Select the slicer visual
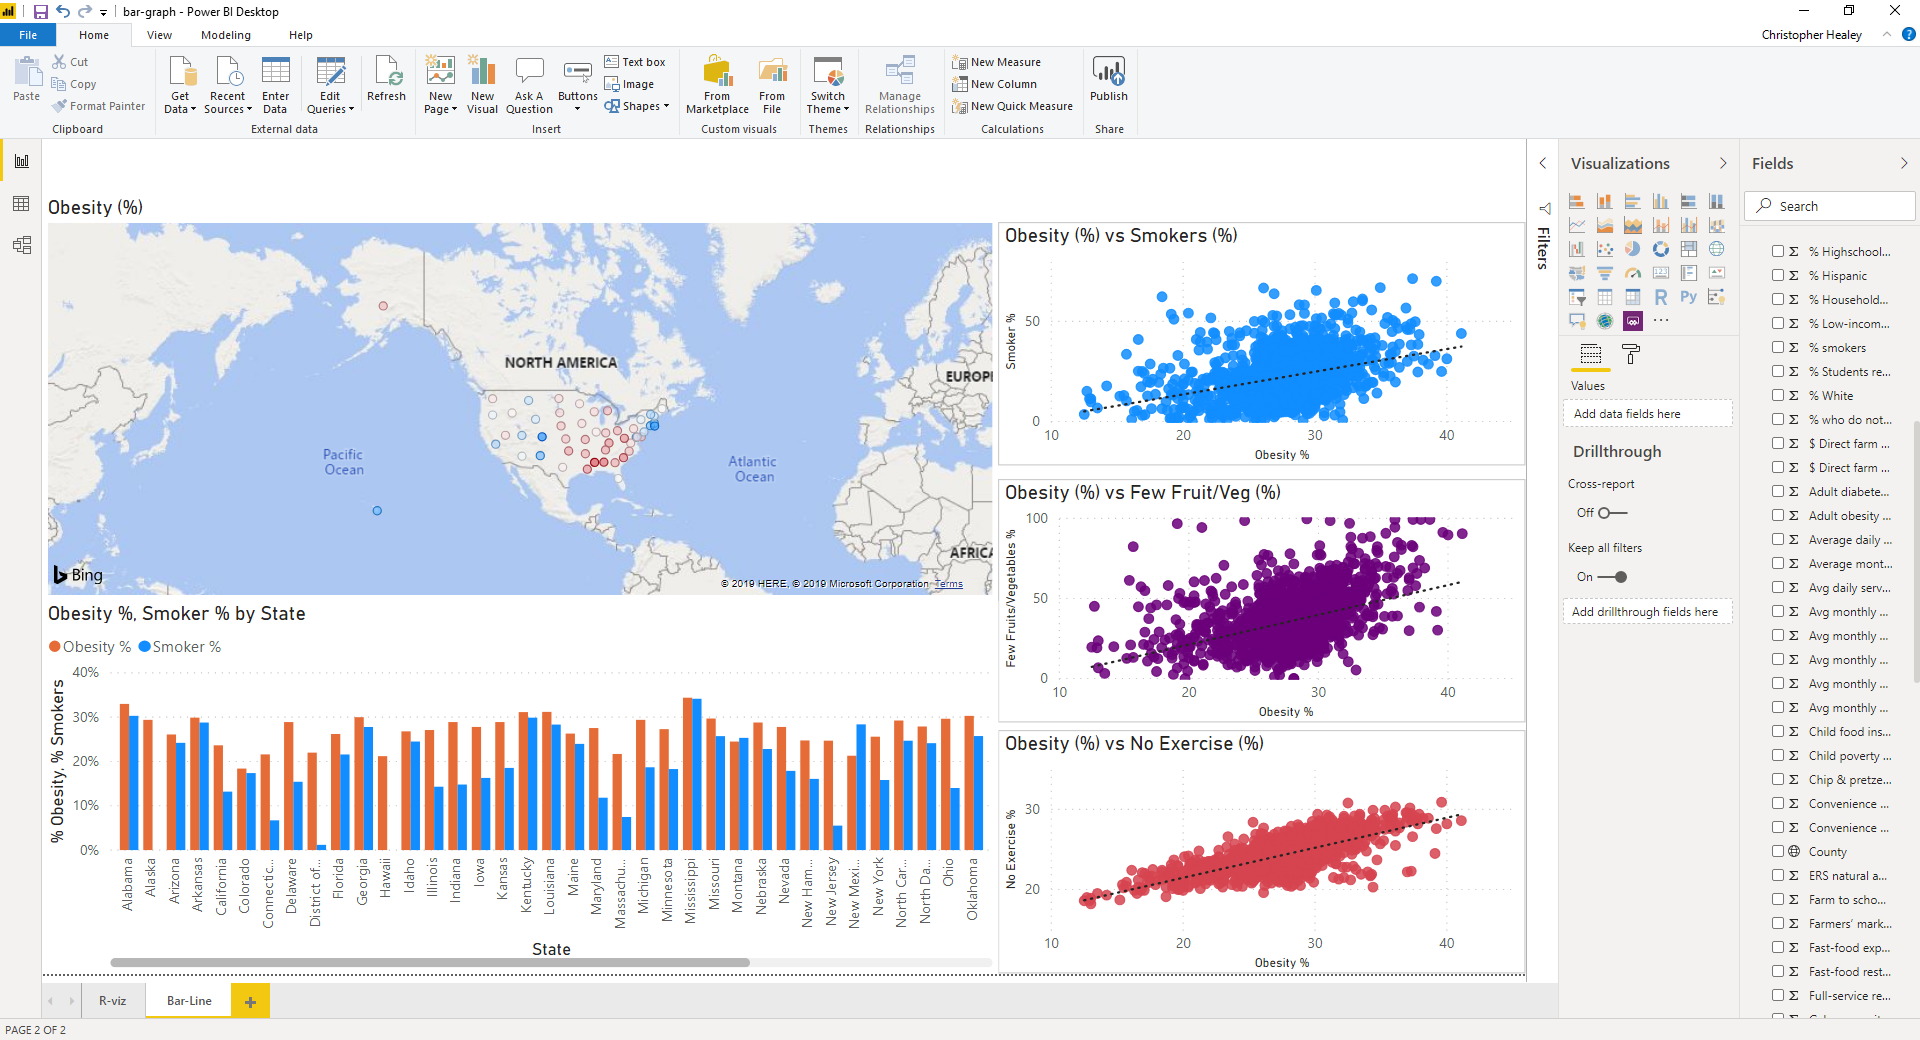Viewport: 1920px width, 1040px height. click(x=1577, y=297)
